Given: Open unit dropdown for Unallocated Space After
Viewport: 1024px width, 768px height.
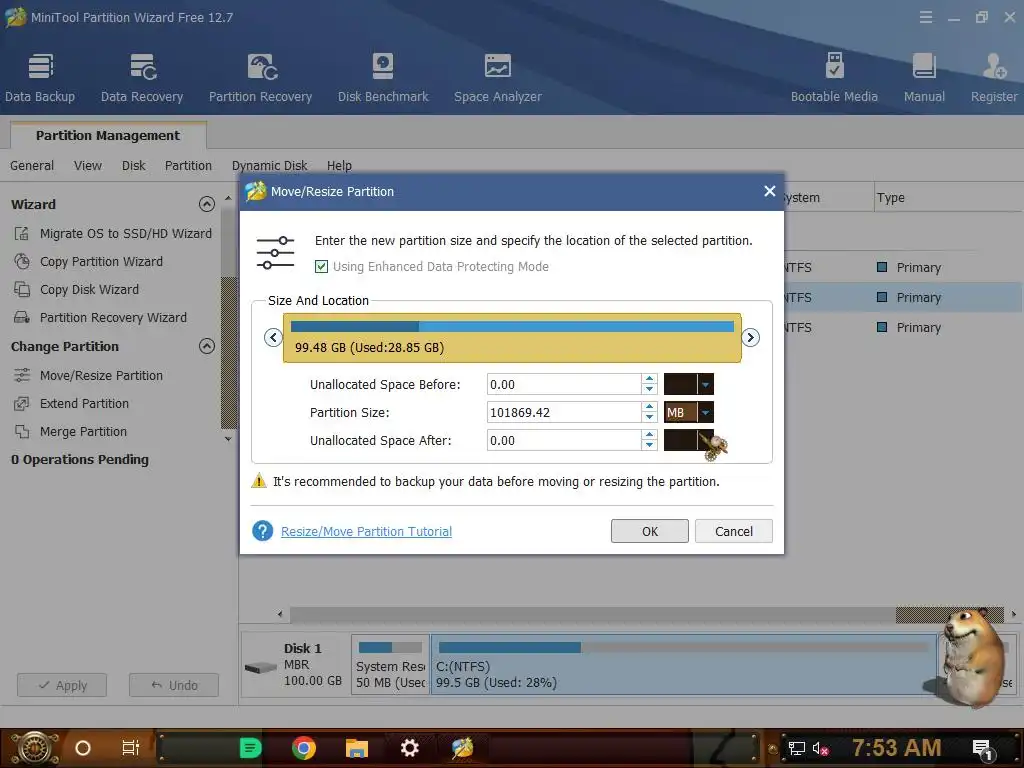Looking at the screenshot, I should [x=705, y=440].
